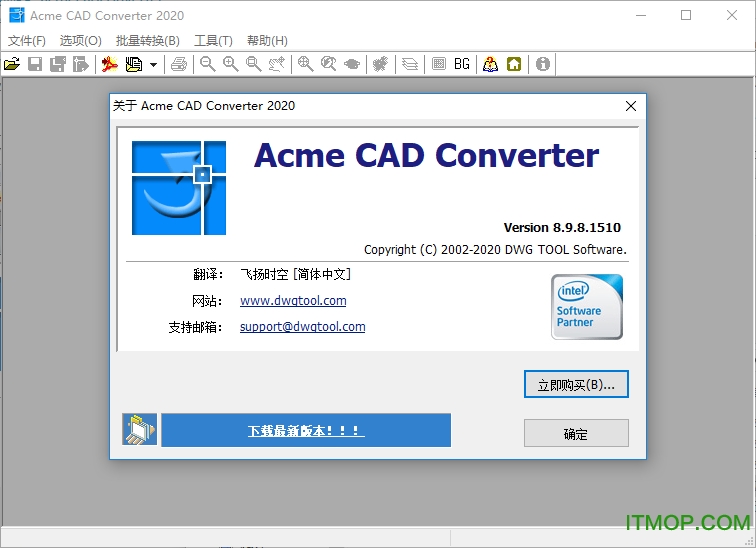The image size is (756, 548).
Task: Click the Version 8.9.8.1510 text
Action: [562, 227]
